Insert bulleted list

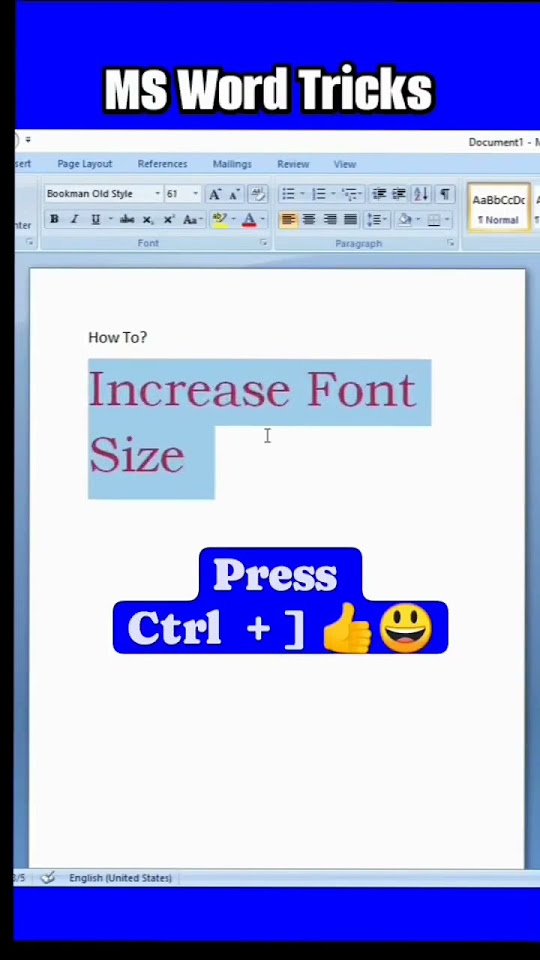point(288,194)
